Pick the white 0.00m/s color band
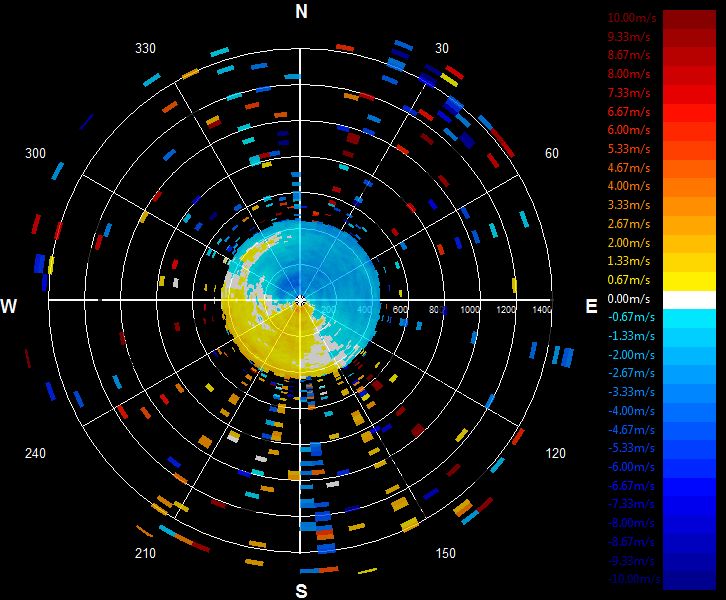The height and width of the screenshot is (600, 726). coord(689,300)
